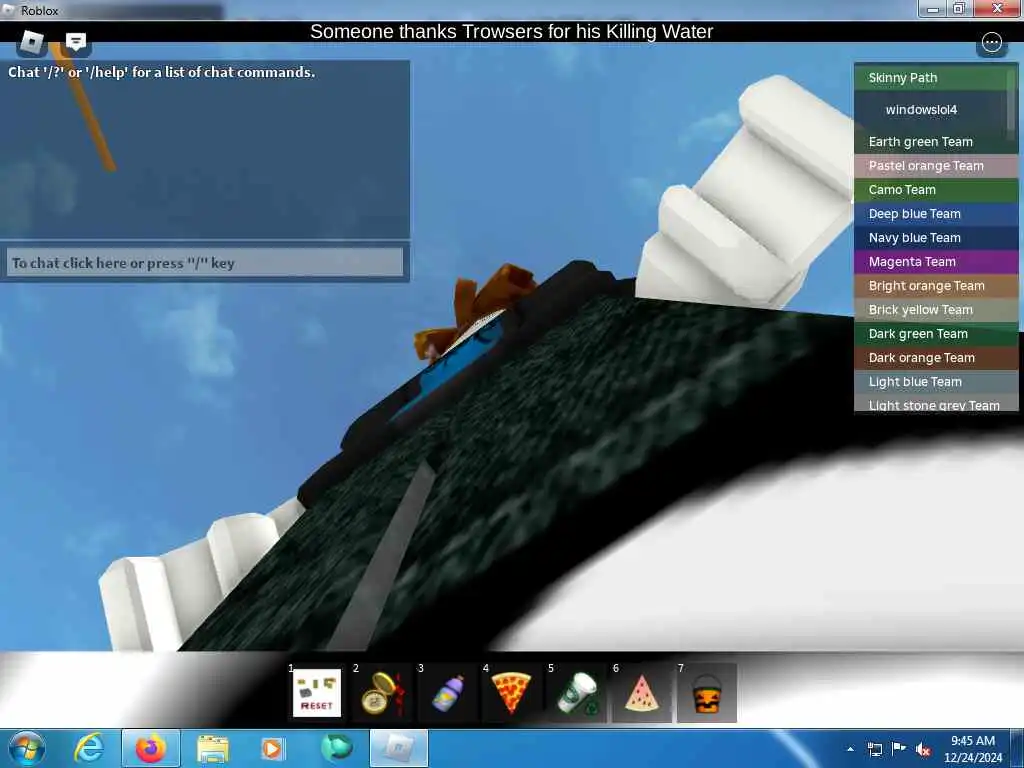Open the network tray icon
Screen dimensions: 1024x768
874,749
